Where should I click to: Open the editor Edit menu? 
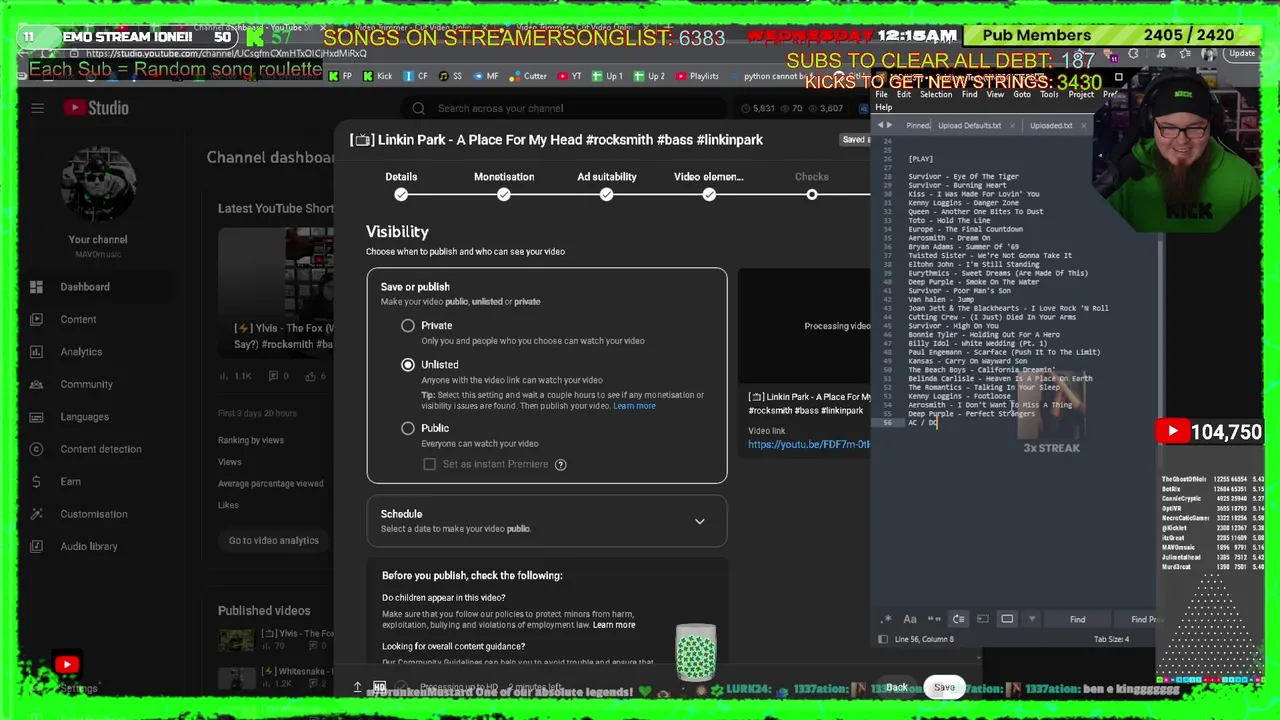(904, 94)
